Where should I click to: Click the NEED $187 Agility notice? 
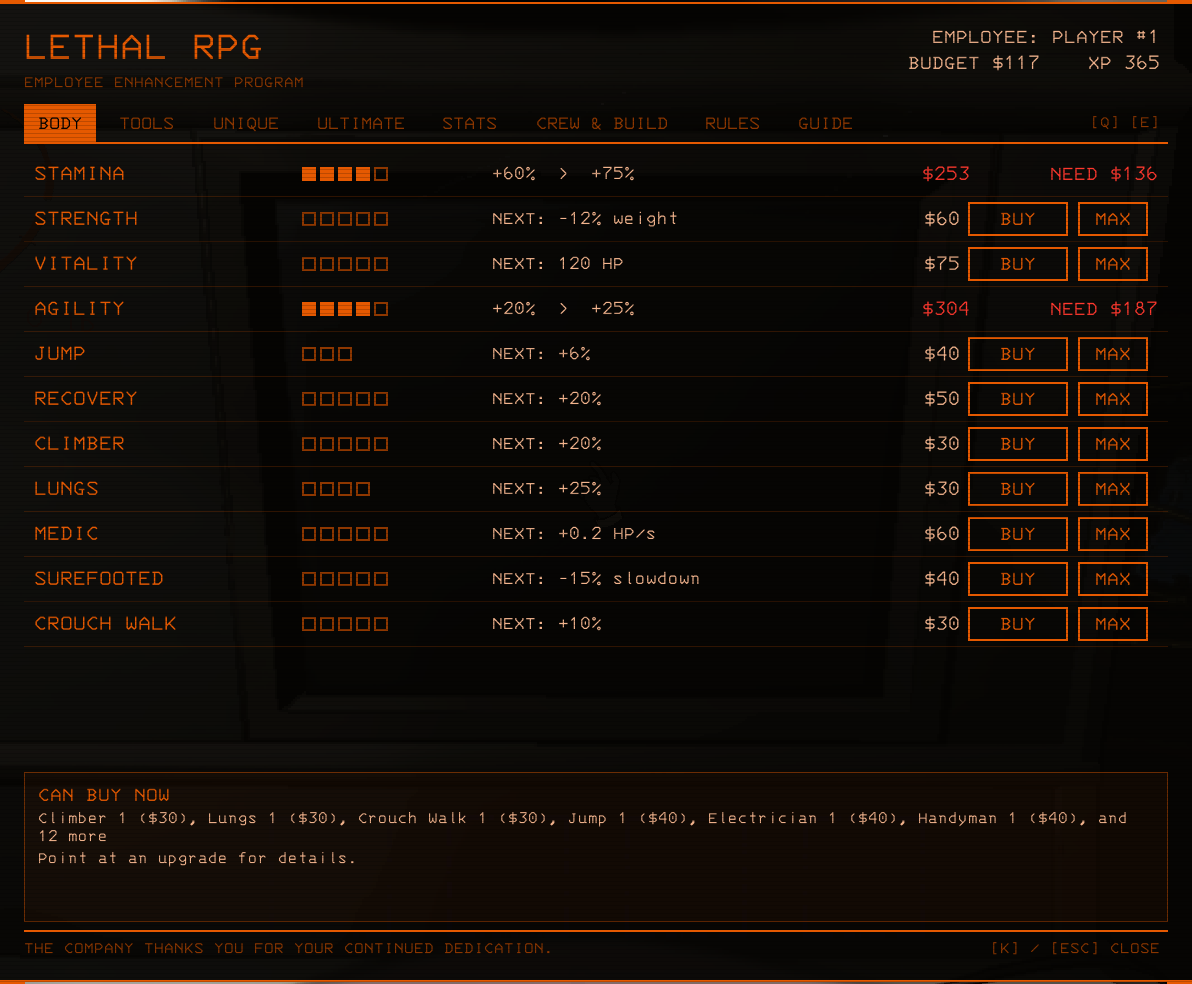(1103, 309)
